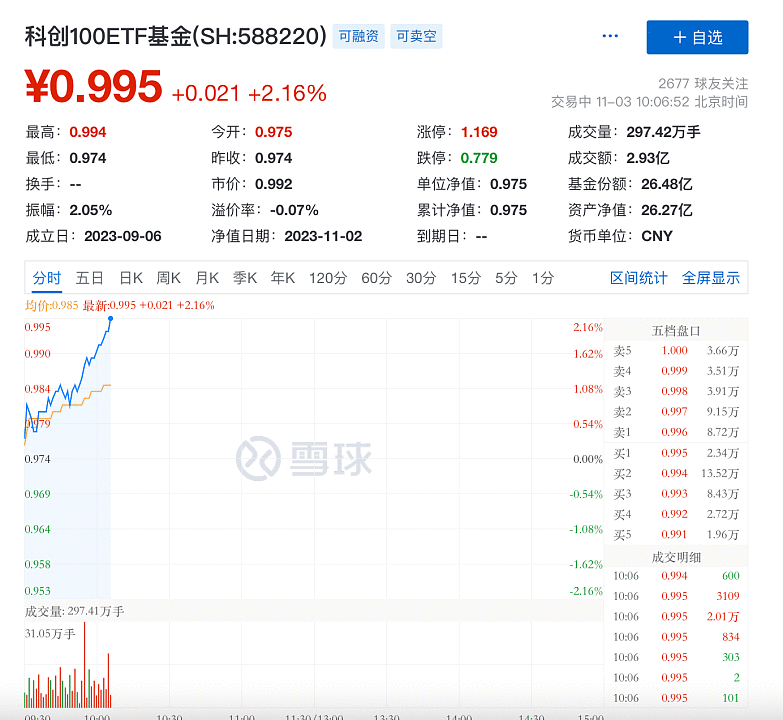The image size is (783, 720).
Task: Add fund to watchlist with 自选 button
Action: click(x=697, y=37)
